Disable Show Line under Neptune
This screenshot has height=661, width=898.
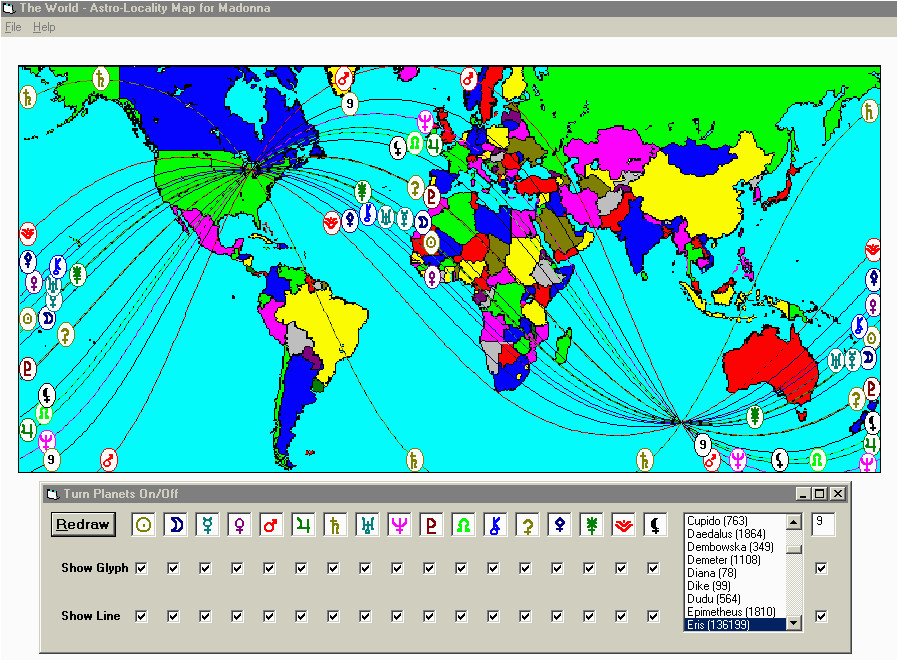tap(397, 616)
